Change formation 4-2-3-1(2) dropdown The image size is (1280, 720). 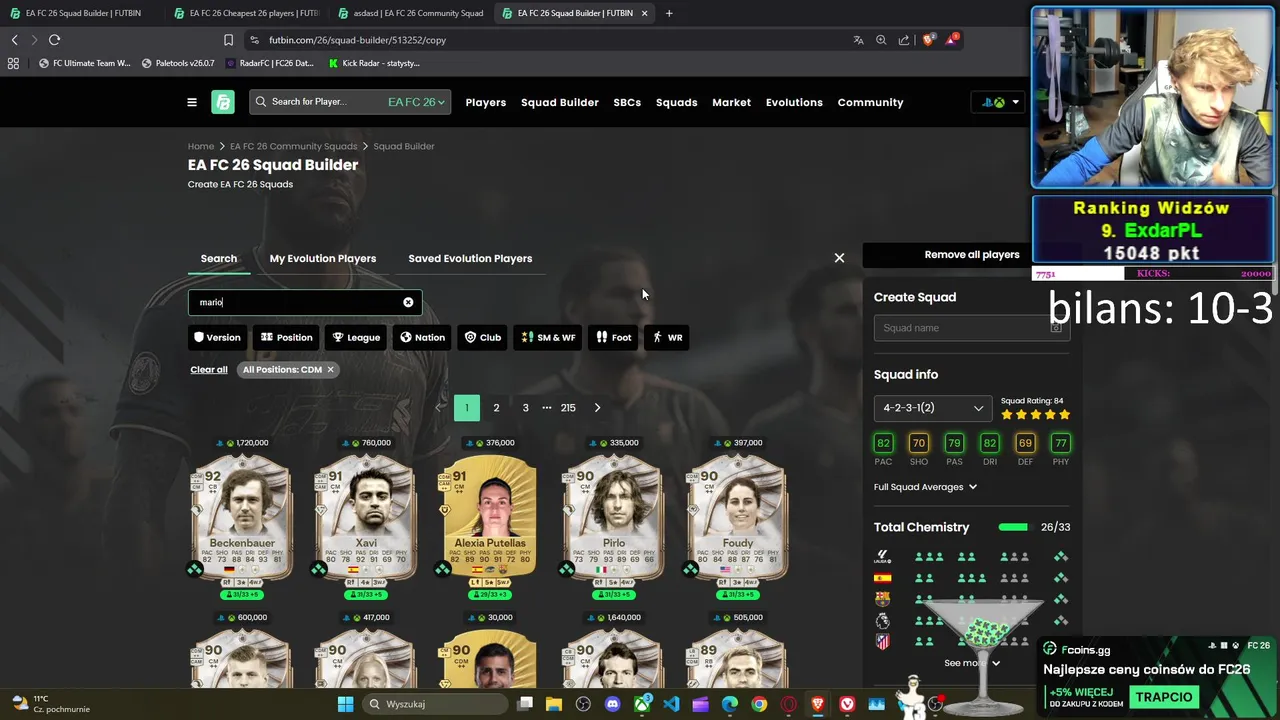[x=933, y=408]
